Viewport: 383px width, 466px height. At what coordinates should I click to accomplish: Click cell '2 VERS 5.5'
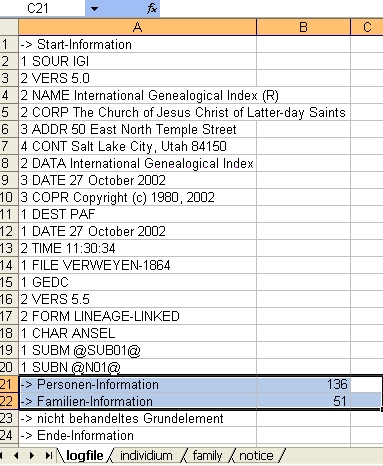[137, 299]
